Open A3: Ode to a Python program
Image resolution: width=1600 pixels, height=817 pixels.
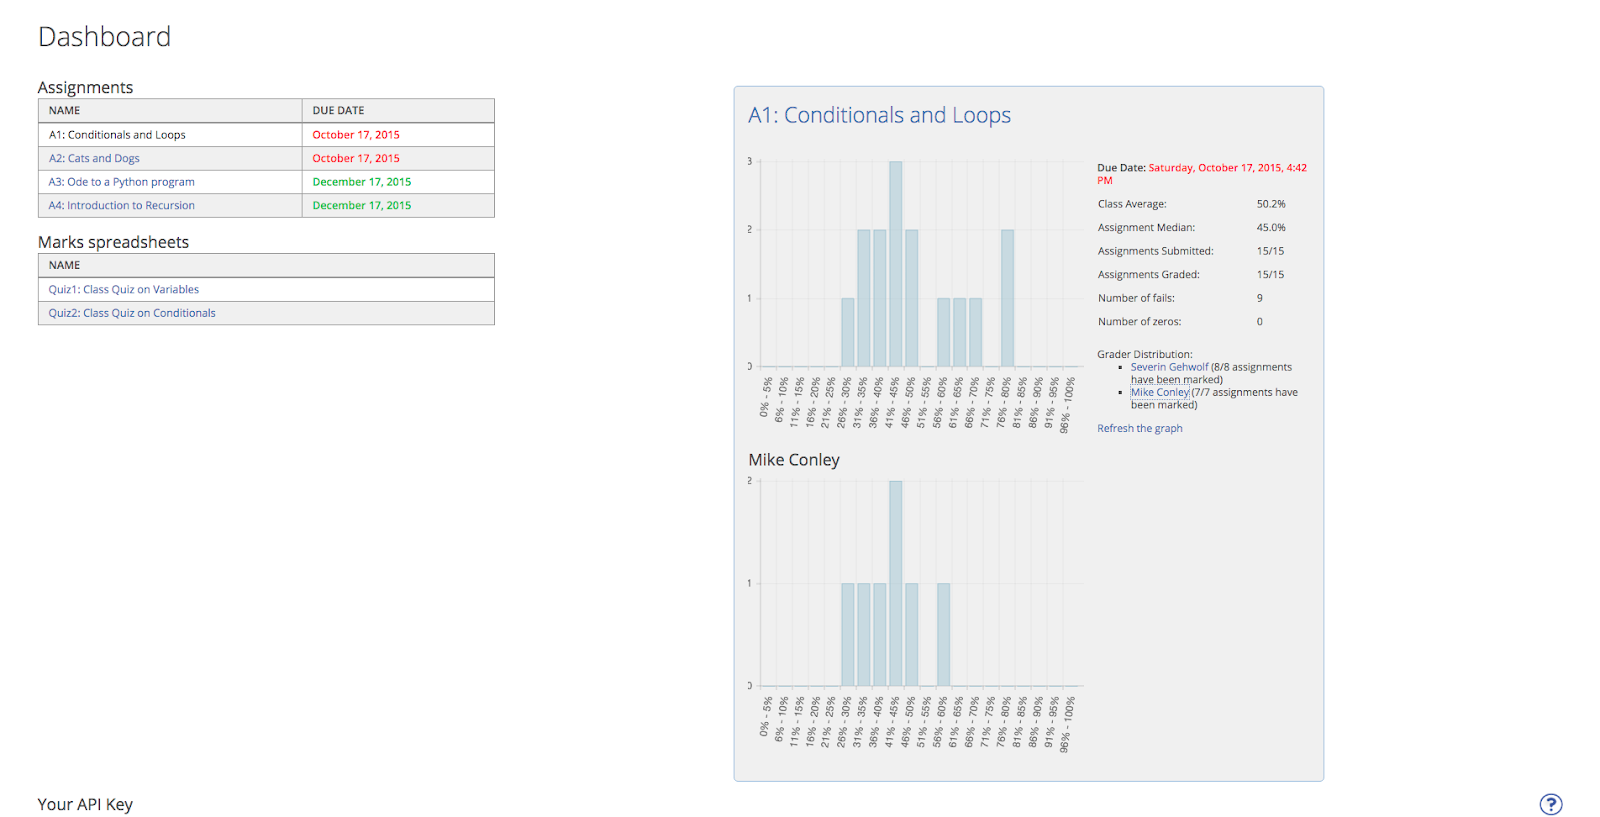click(x=122, y=182)
